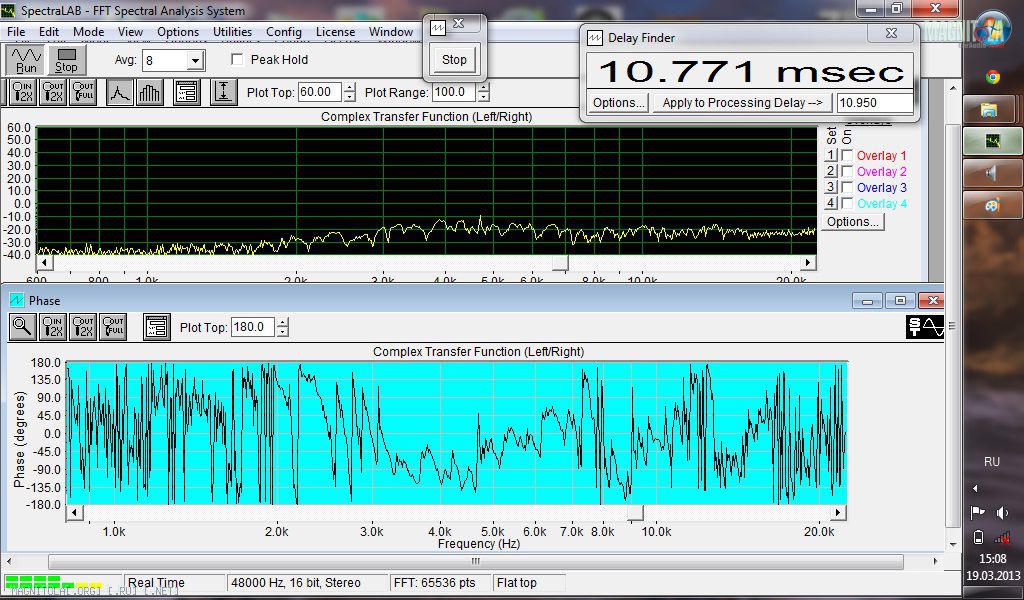Click the Phase scrollbar left arrow

74,513
